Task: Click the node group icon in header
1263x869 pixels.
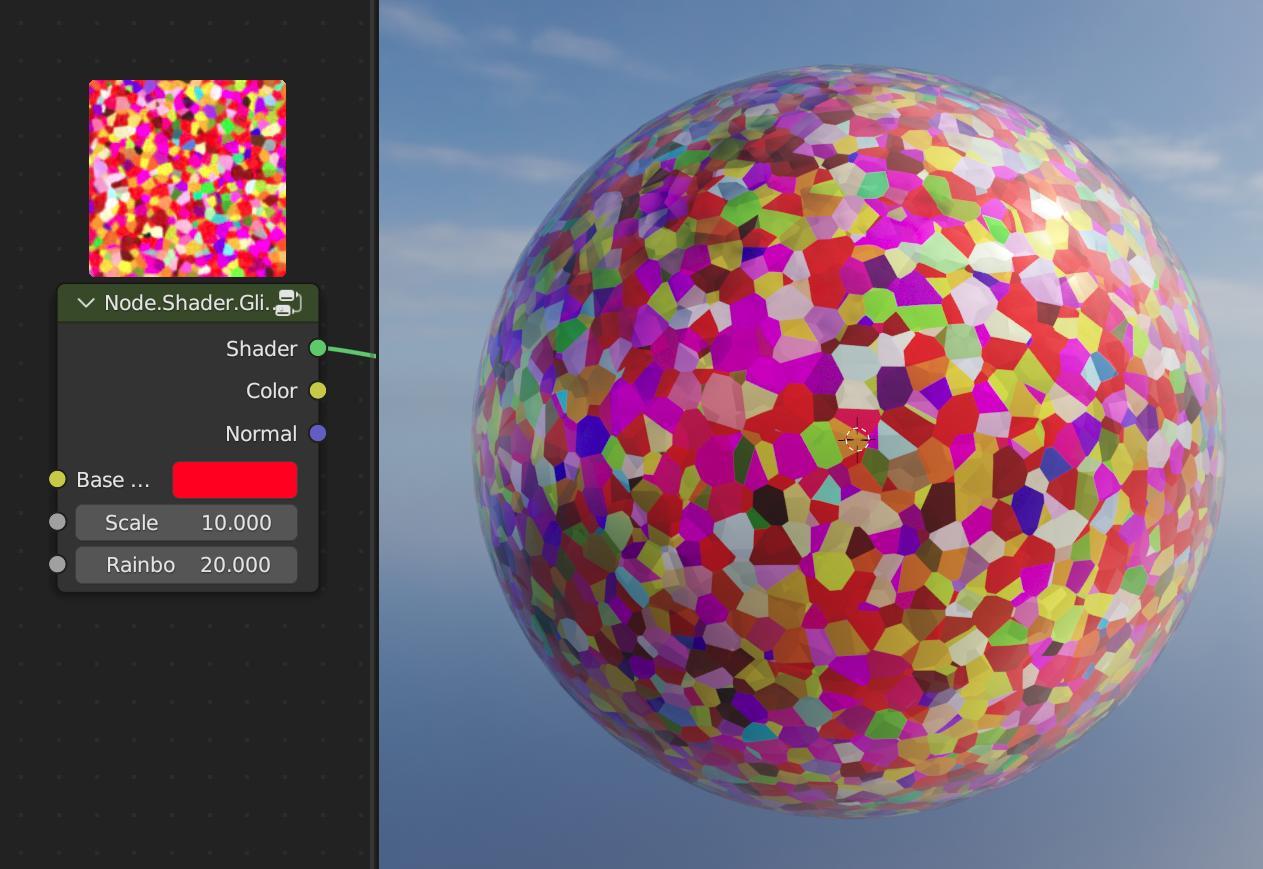Action: click(289, 303)
